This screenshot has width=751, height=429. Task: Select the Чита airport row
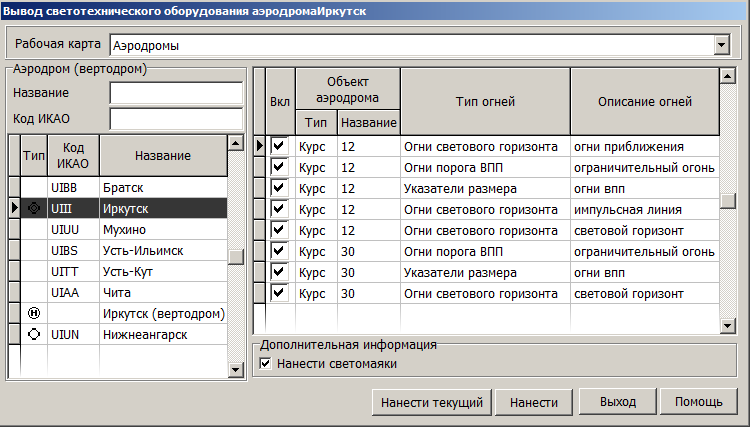161,293
